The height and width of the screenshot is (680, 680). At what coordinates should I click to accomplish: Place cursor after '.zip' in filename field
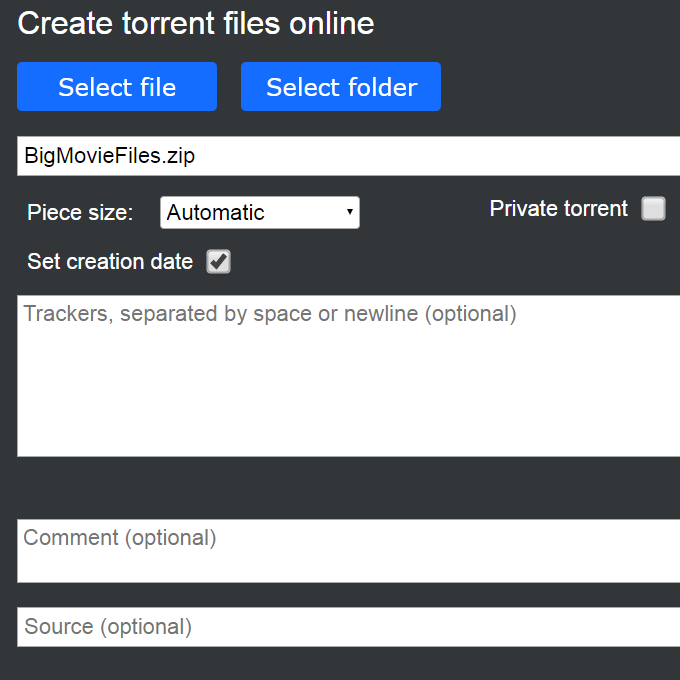pos(198,156)
